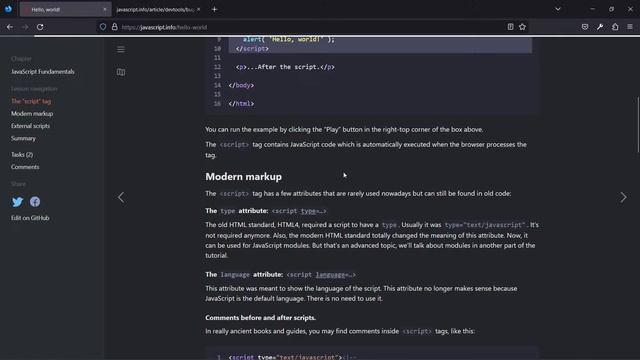Open JavaScript Fundamentals chapter link
The image size is (640, 360).
43,72
